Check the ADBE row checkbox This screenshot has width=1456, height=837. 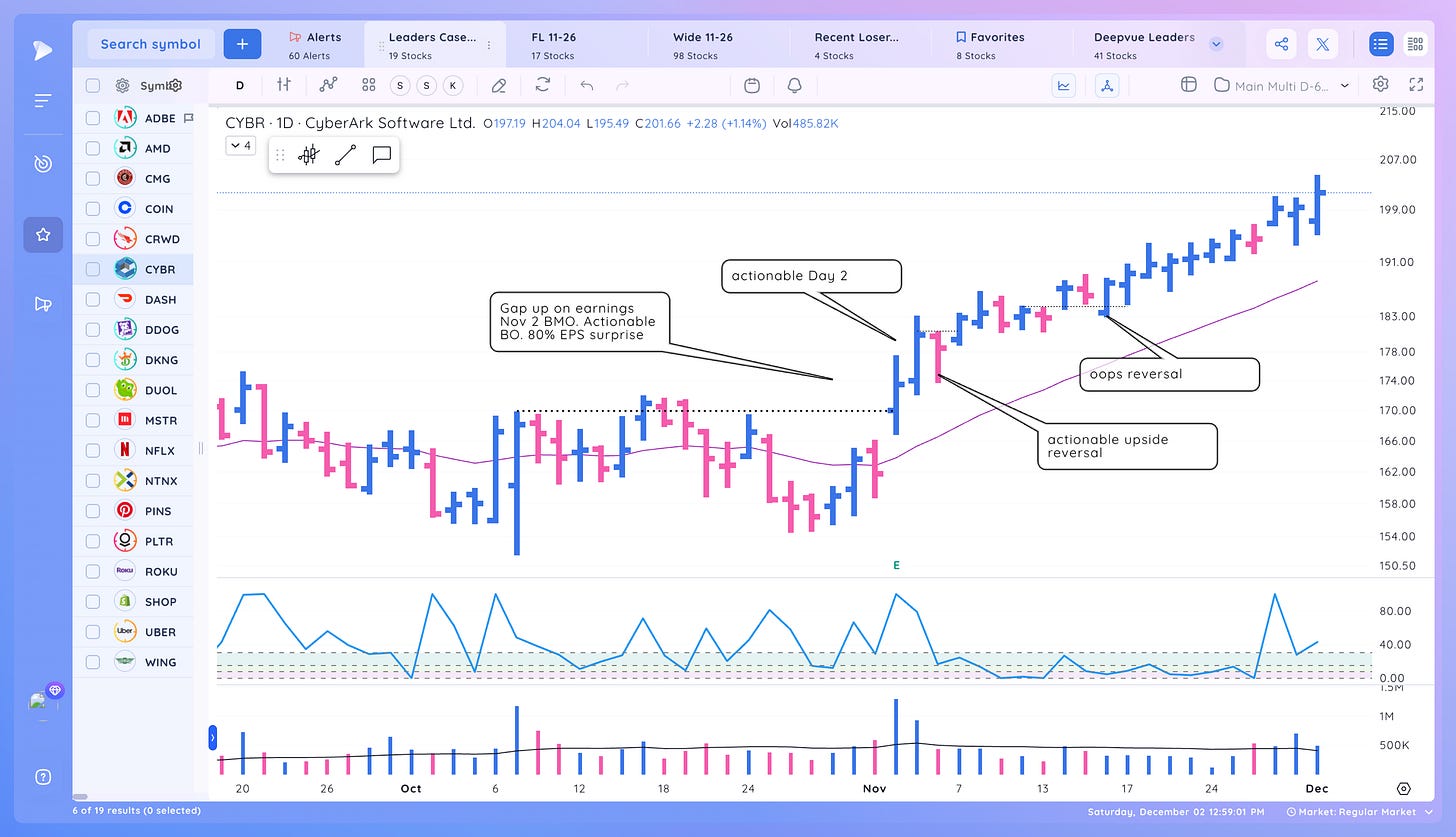point(93,118)
